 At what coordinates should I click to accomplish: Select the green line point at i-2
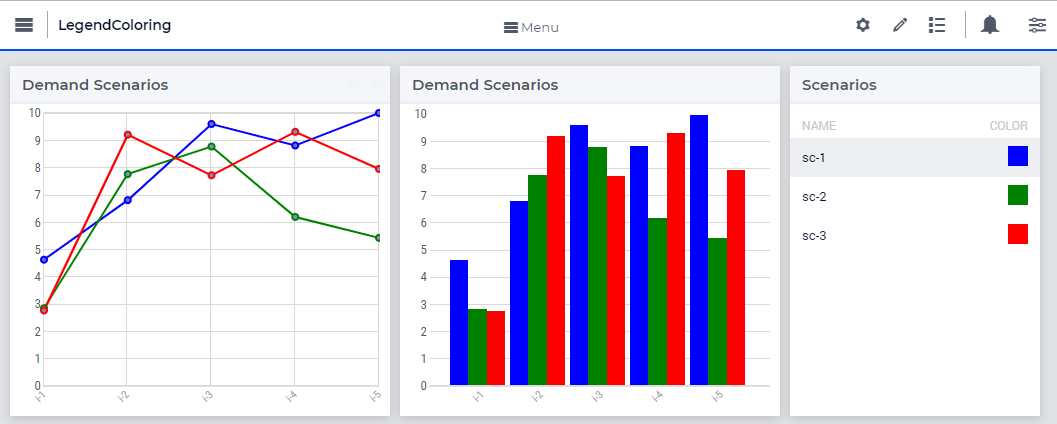pyautogui.click(x=127, y=174)
